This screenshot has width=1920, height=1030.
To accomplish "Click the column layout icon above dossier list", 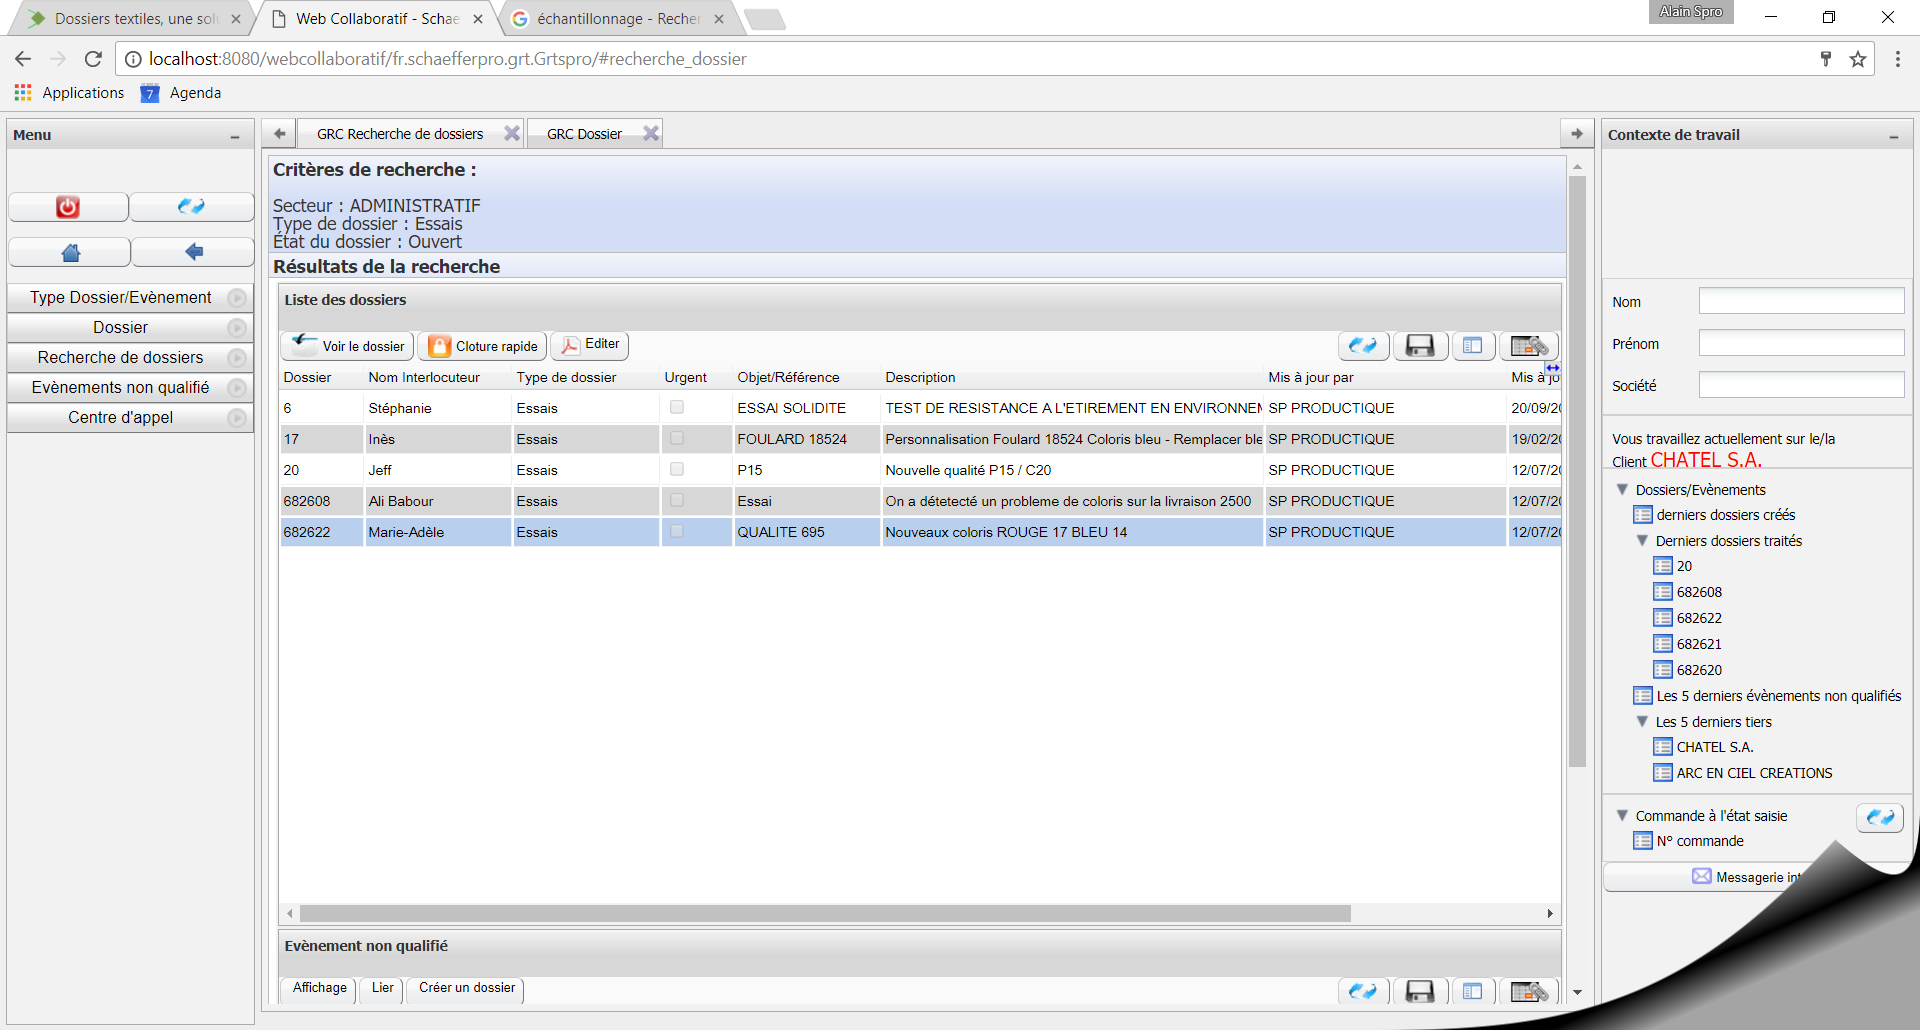I will [1472, 346].
